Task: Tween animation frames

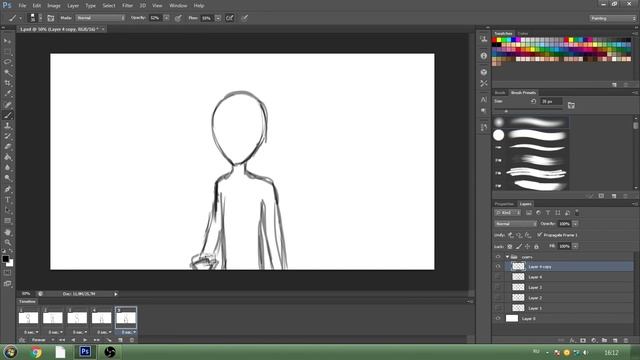Action: click(109, 340)
